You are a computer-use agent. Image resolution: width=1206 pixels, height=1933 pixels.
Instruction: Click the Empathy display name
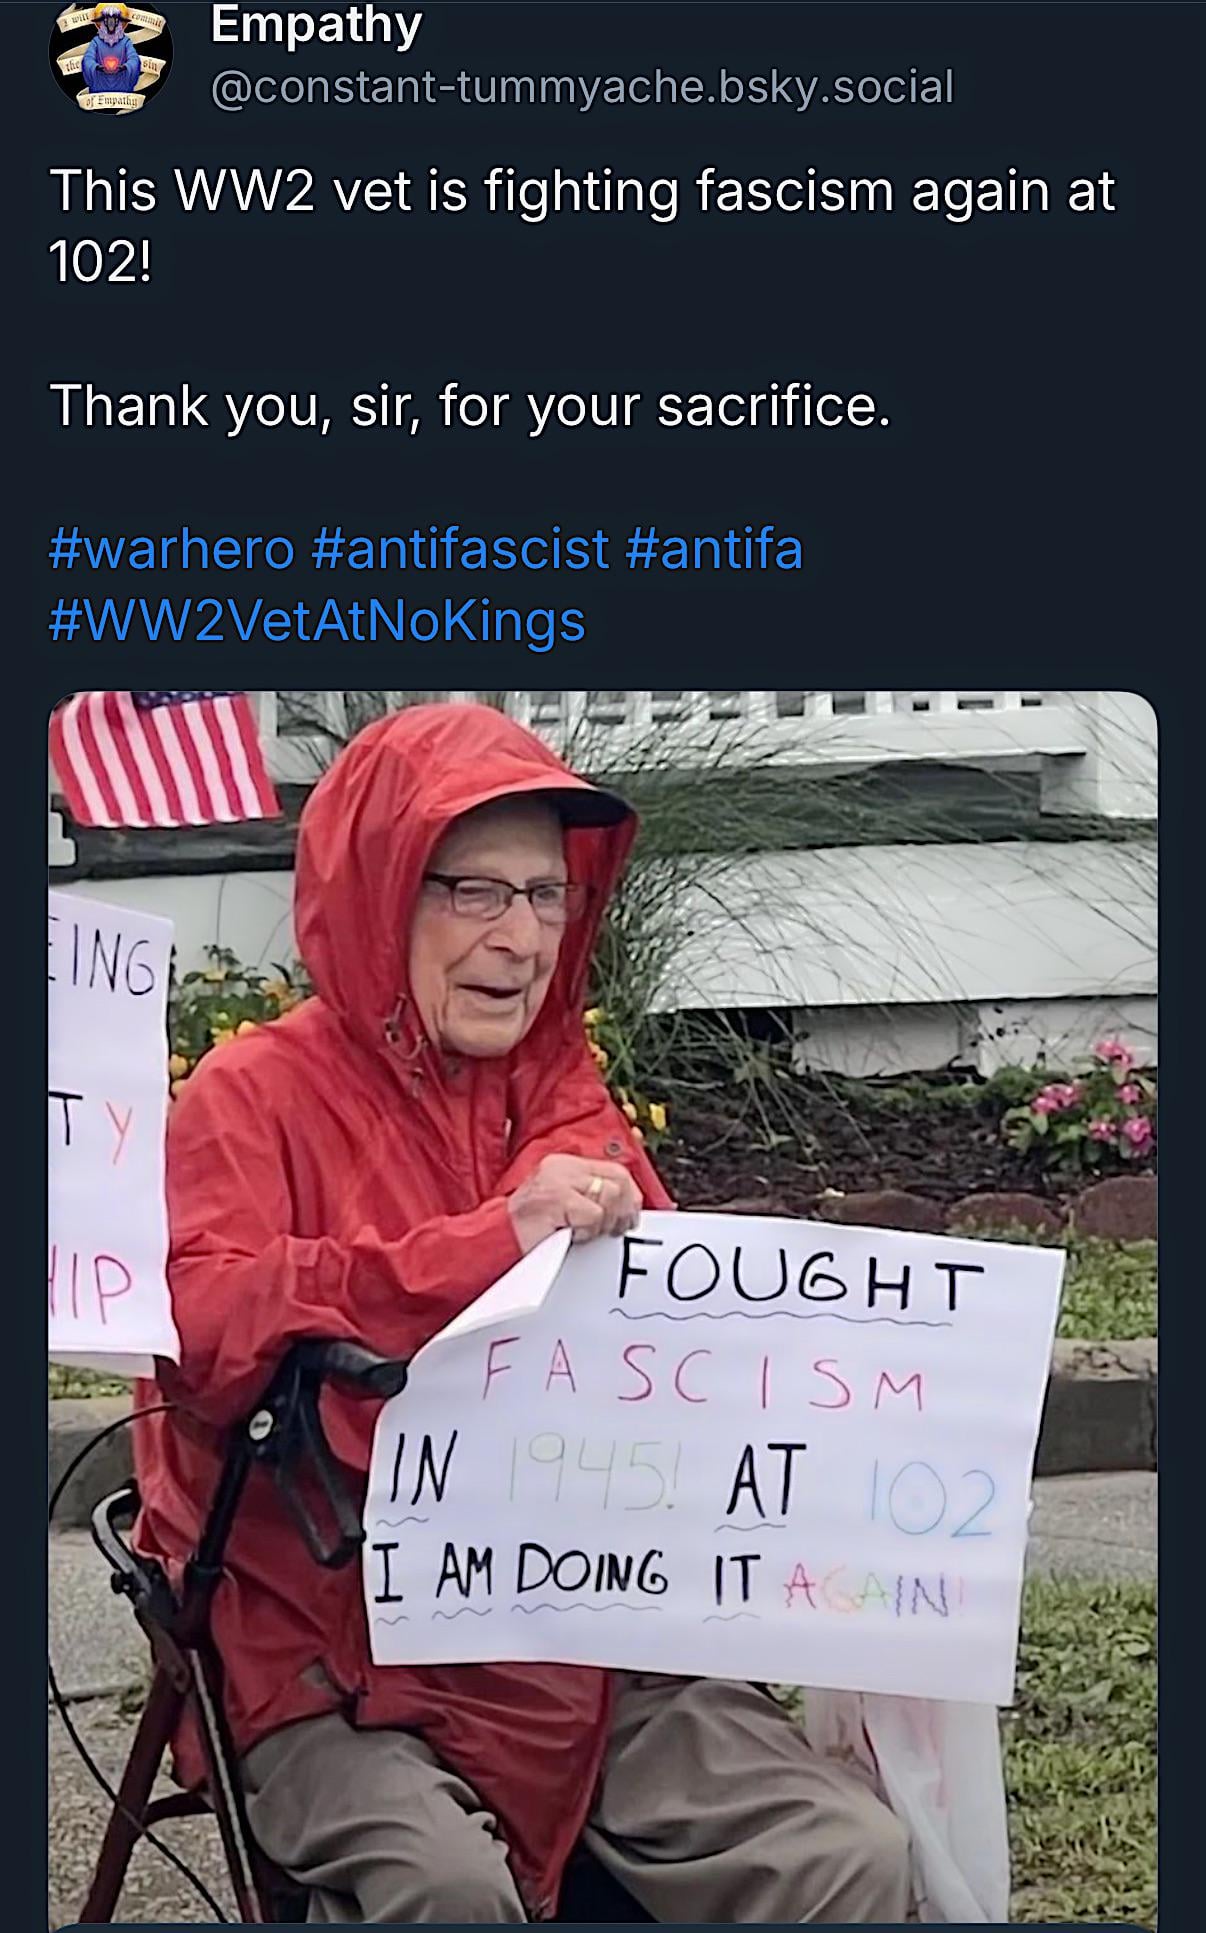(316, 25)
